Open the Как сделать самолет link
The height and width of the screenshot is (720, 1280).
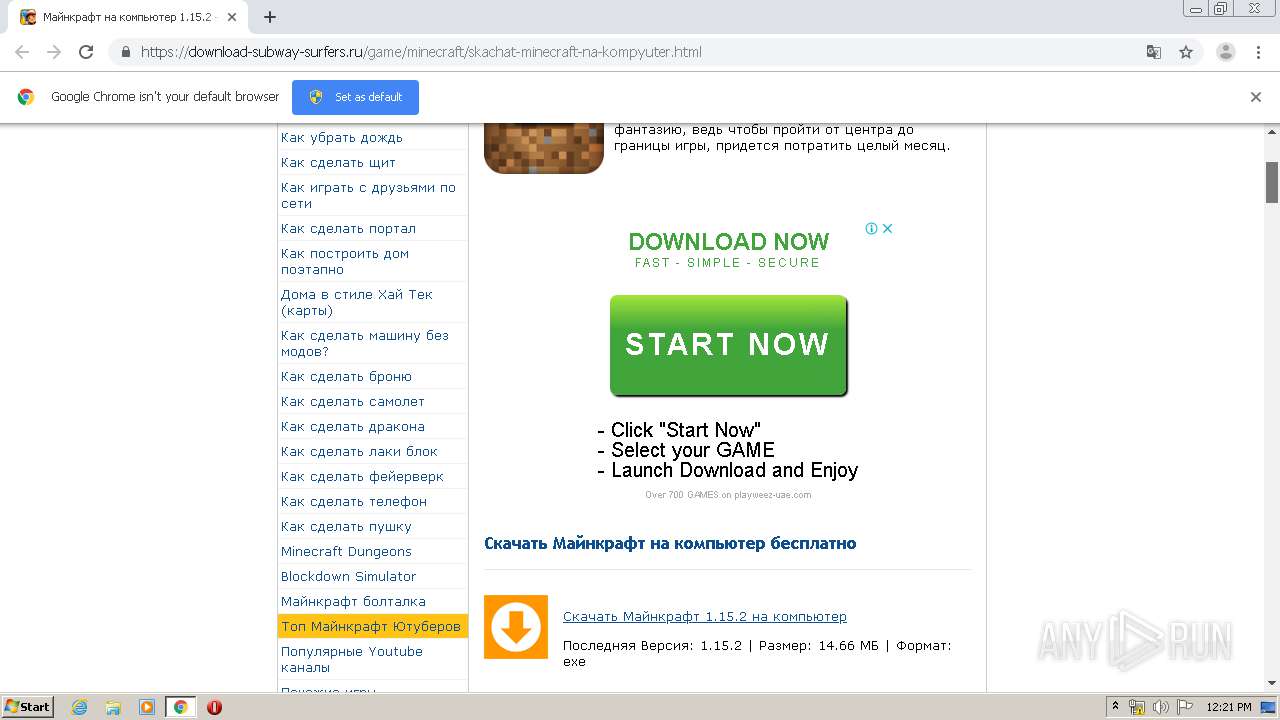[353, 401]
